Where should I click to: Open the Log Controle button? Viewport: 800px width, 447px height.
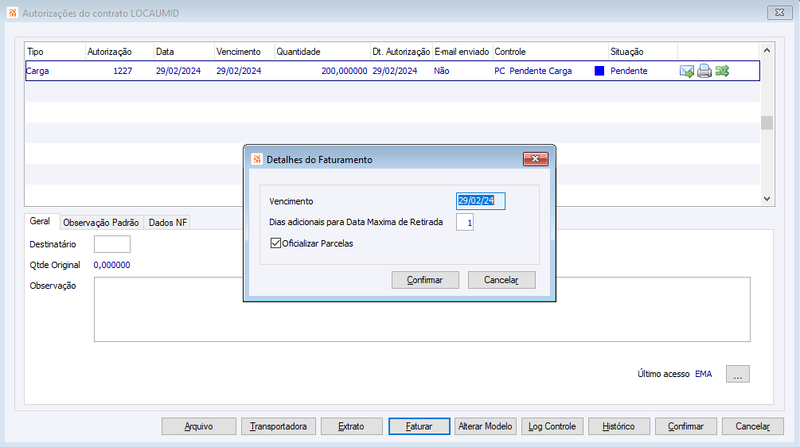point(552,426)
